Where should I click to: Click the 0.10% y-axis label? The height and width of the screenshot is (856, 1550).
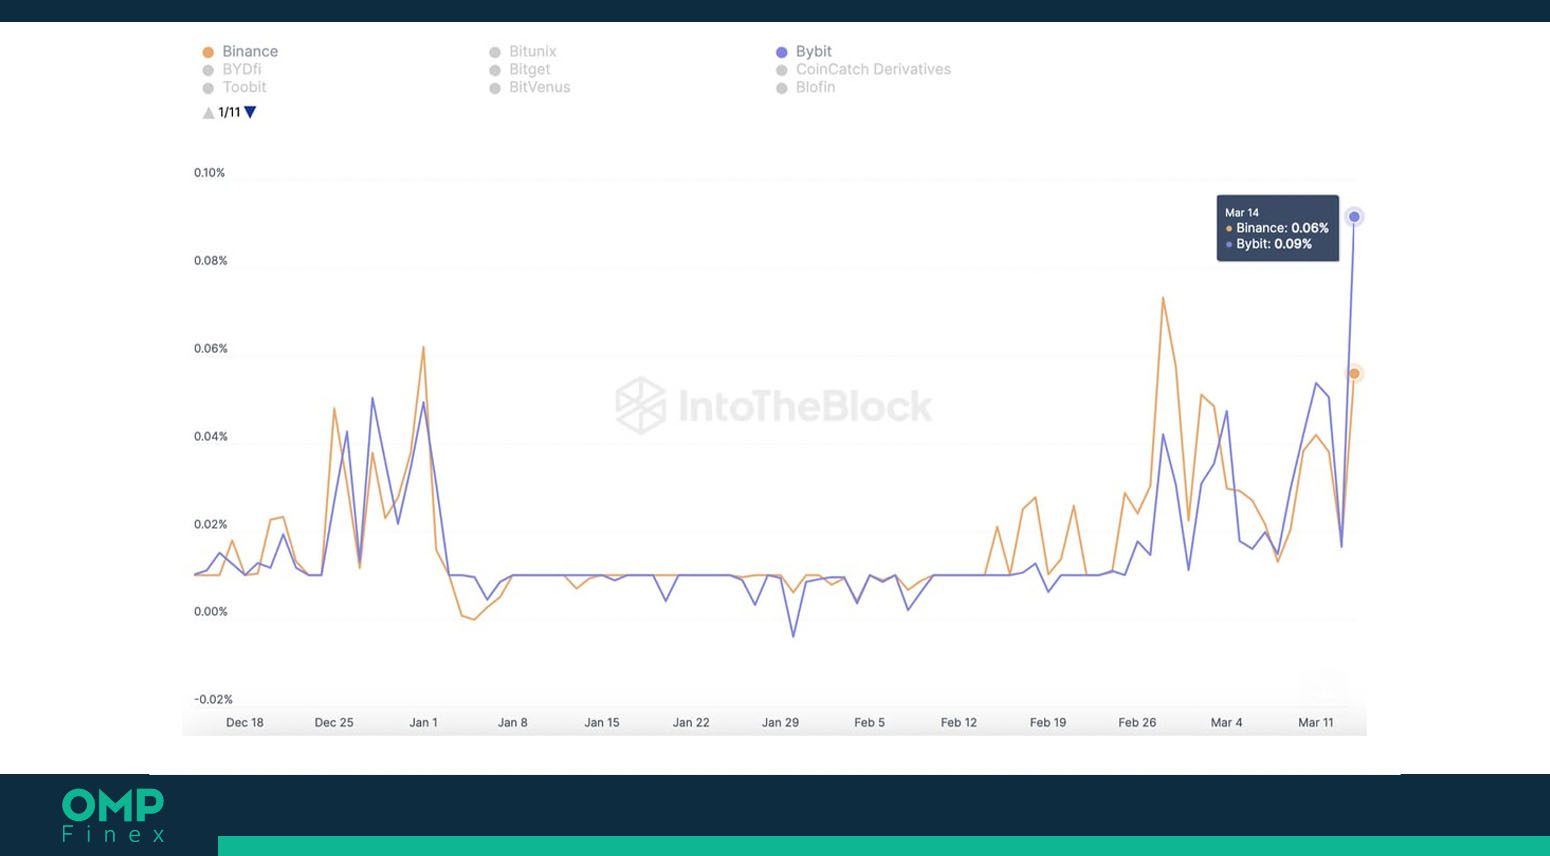209,173
